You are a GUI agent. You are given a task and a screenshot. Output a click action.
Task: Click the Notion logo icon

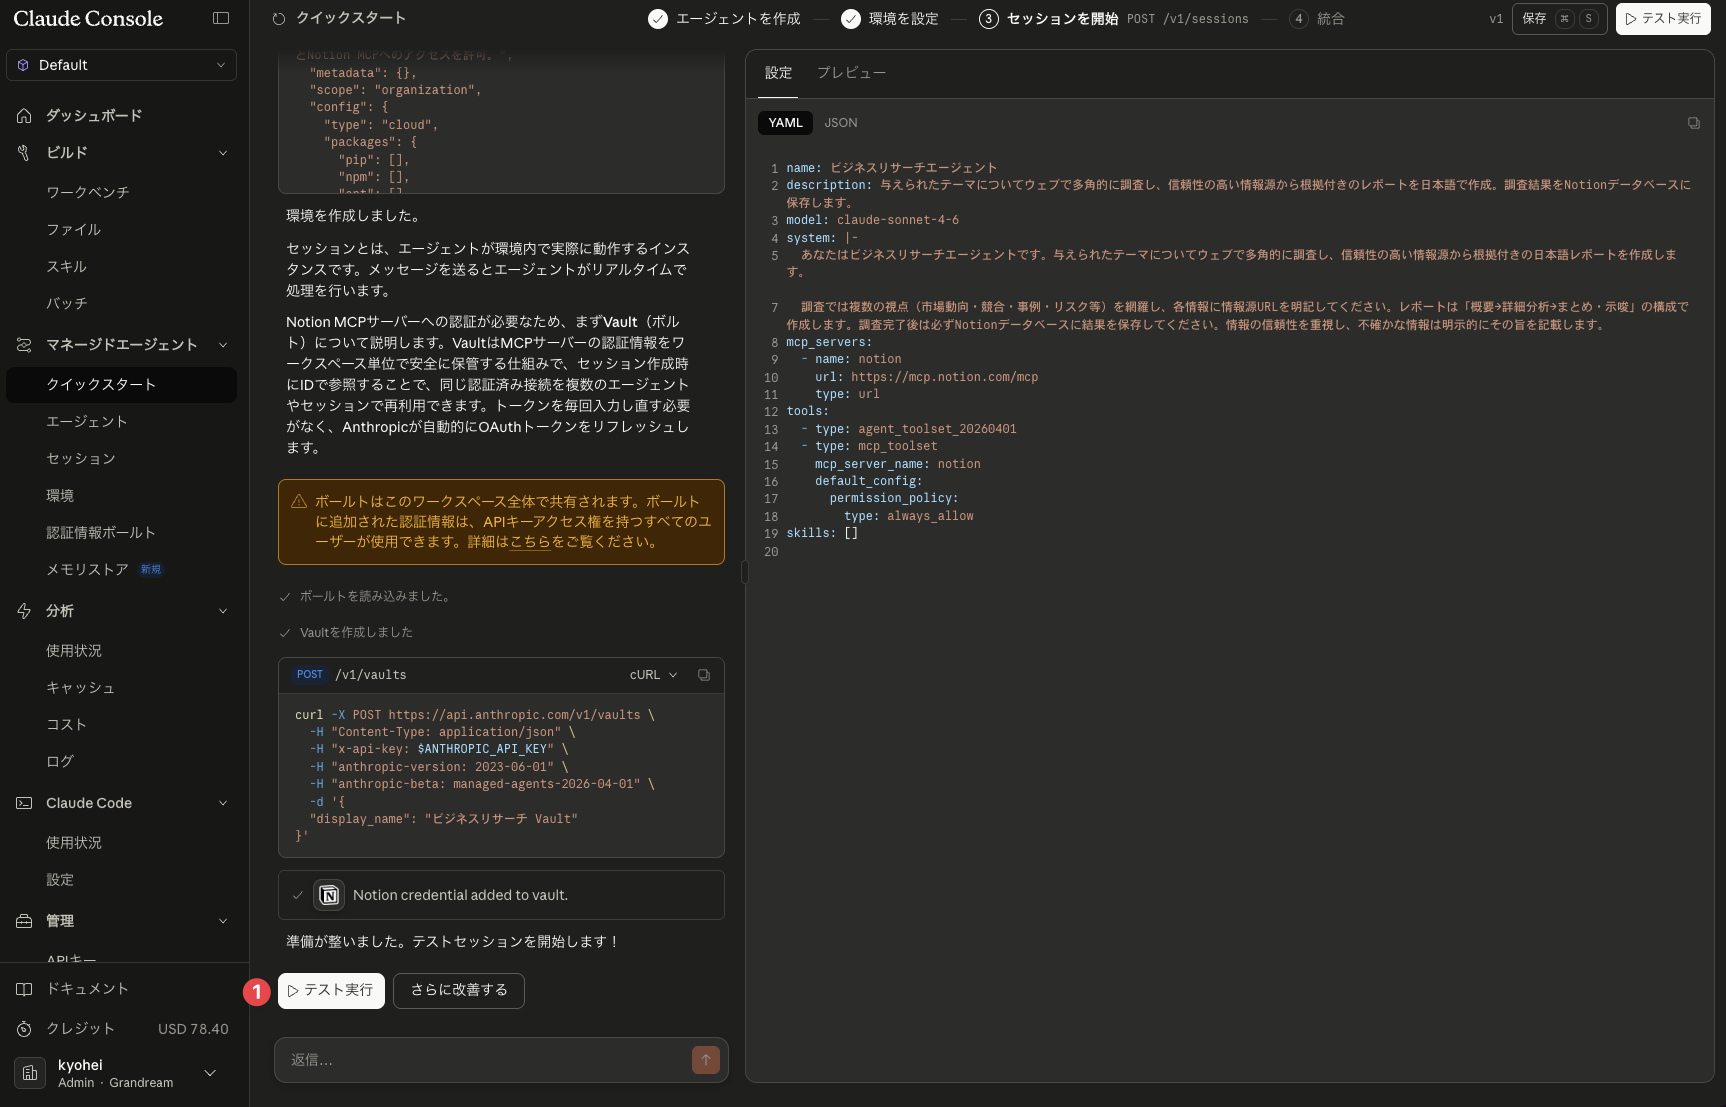tap(329, 895)
